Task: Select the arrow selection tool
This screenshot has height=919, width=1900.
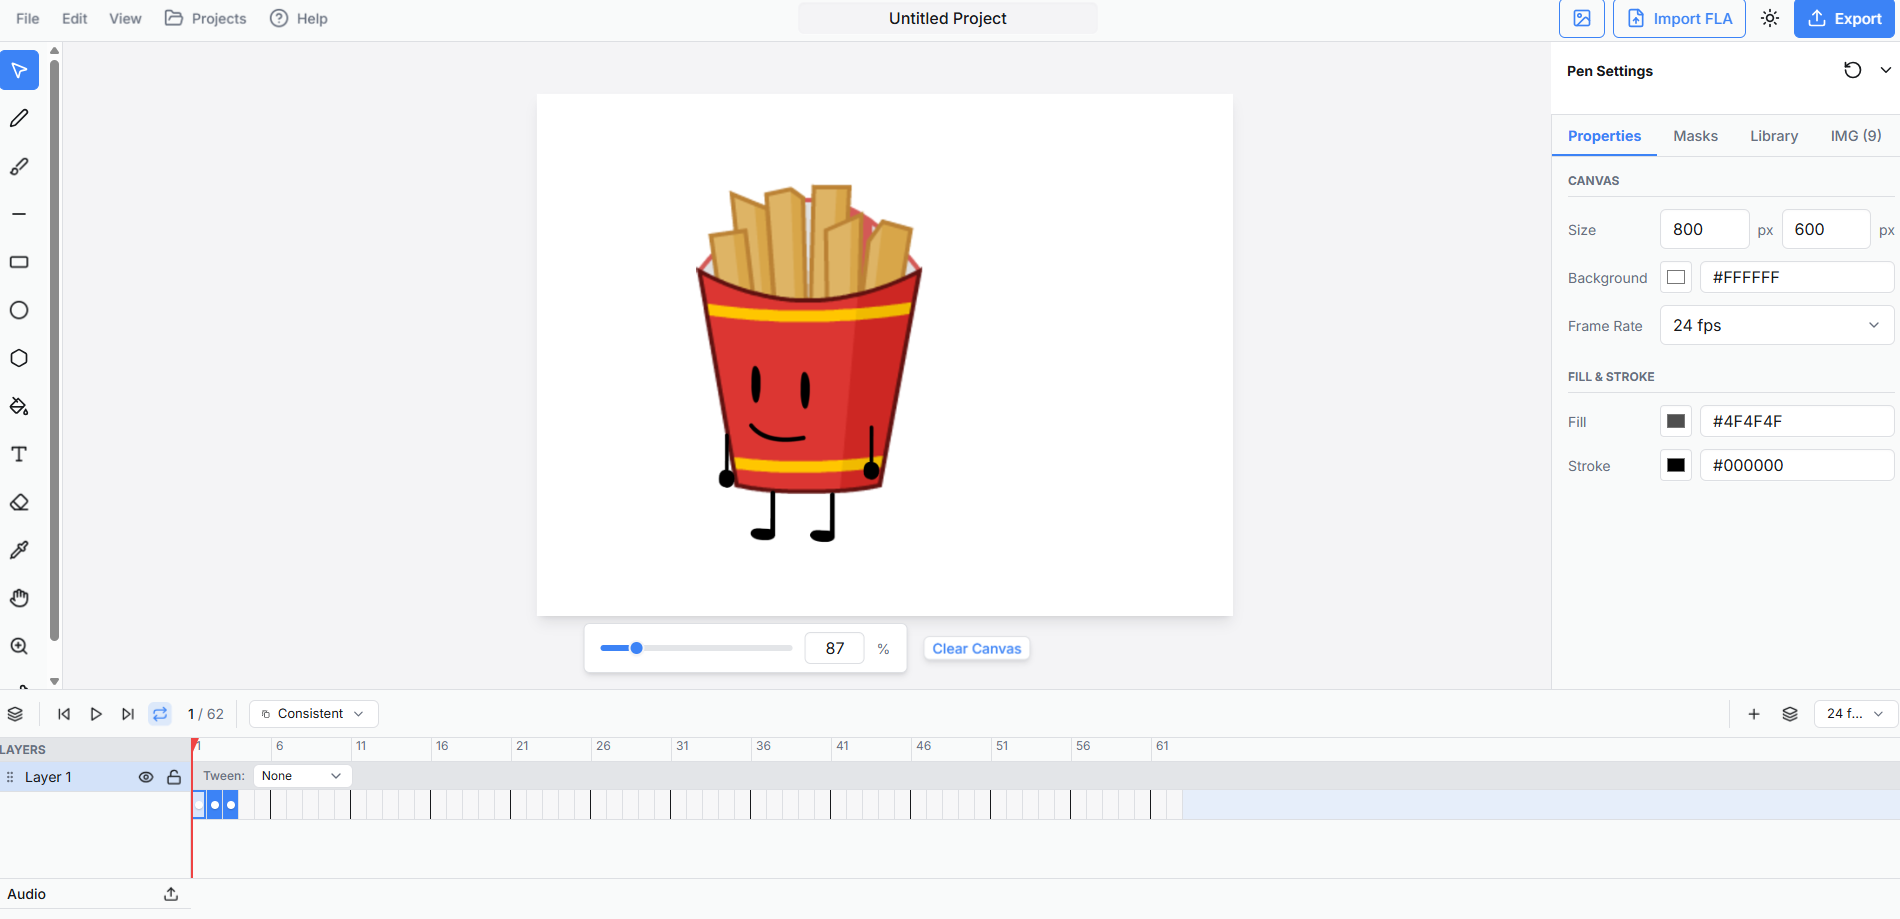Action: pyautogui.click(x=19, y=70)
